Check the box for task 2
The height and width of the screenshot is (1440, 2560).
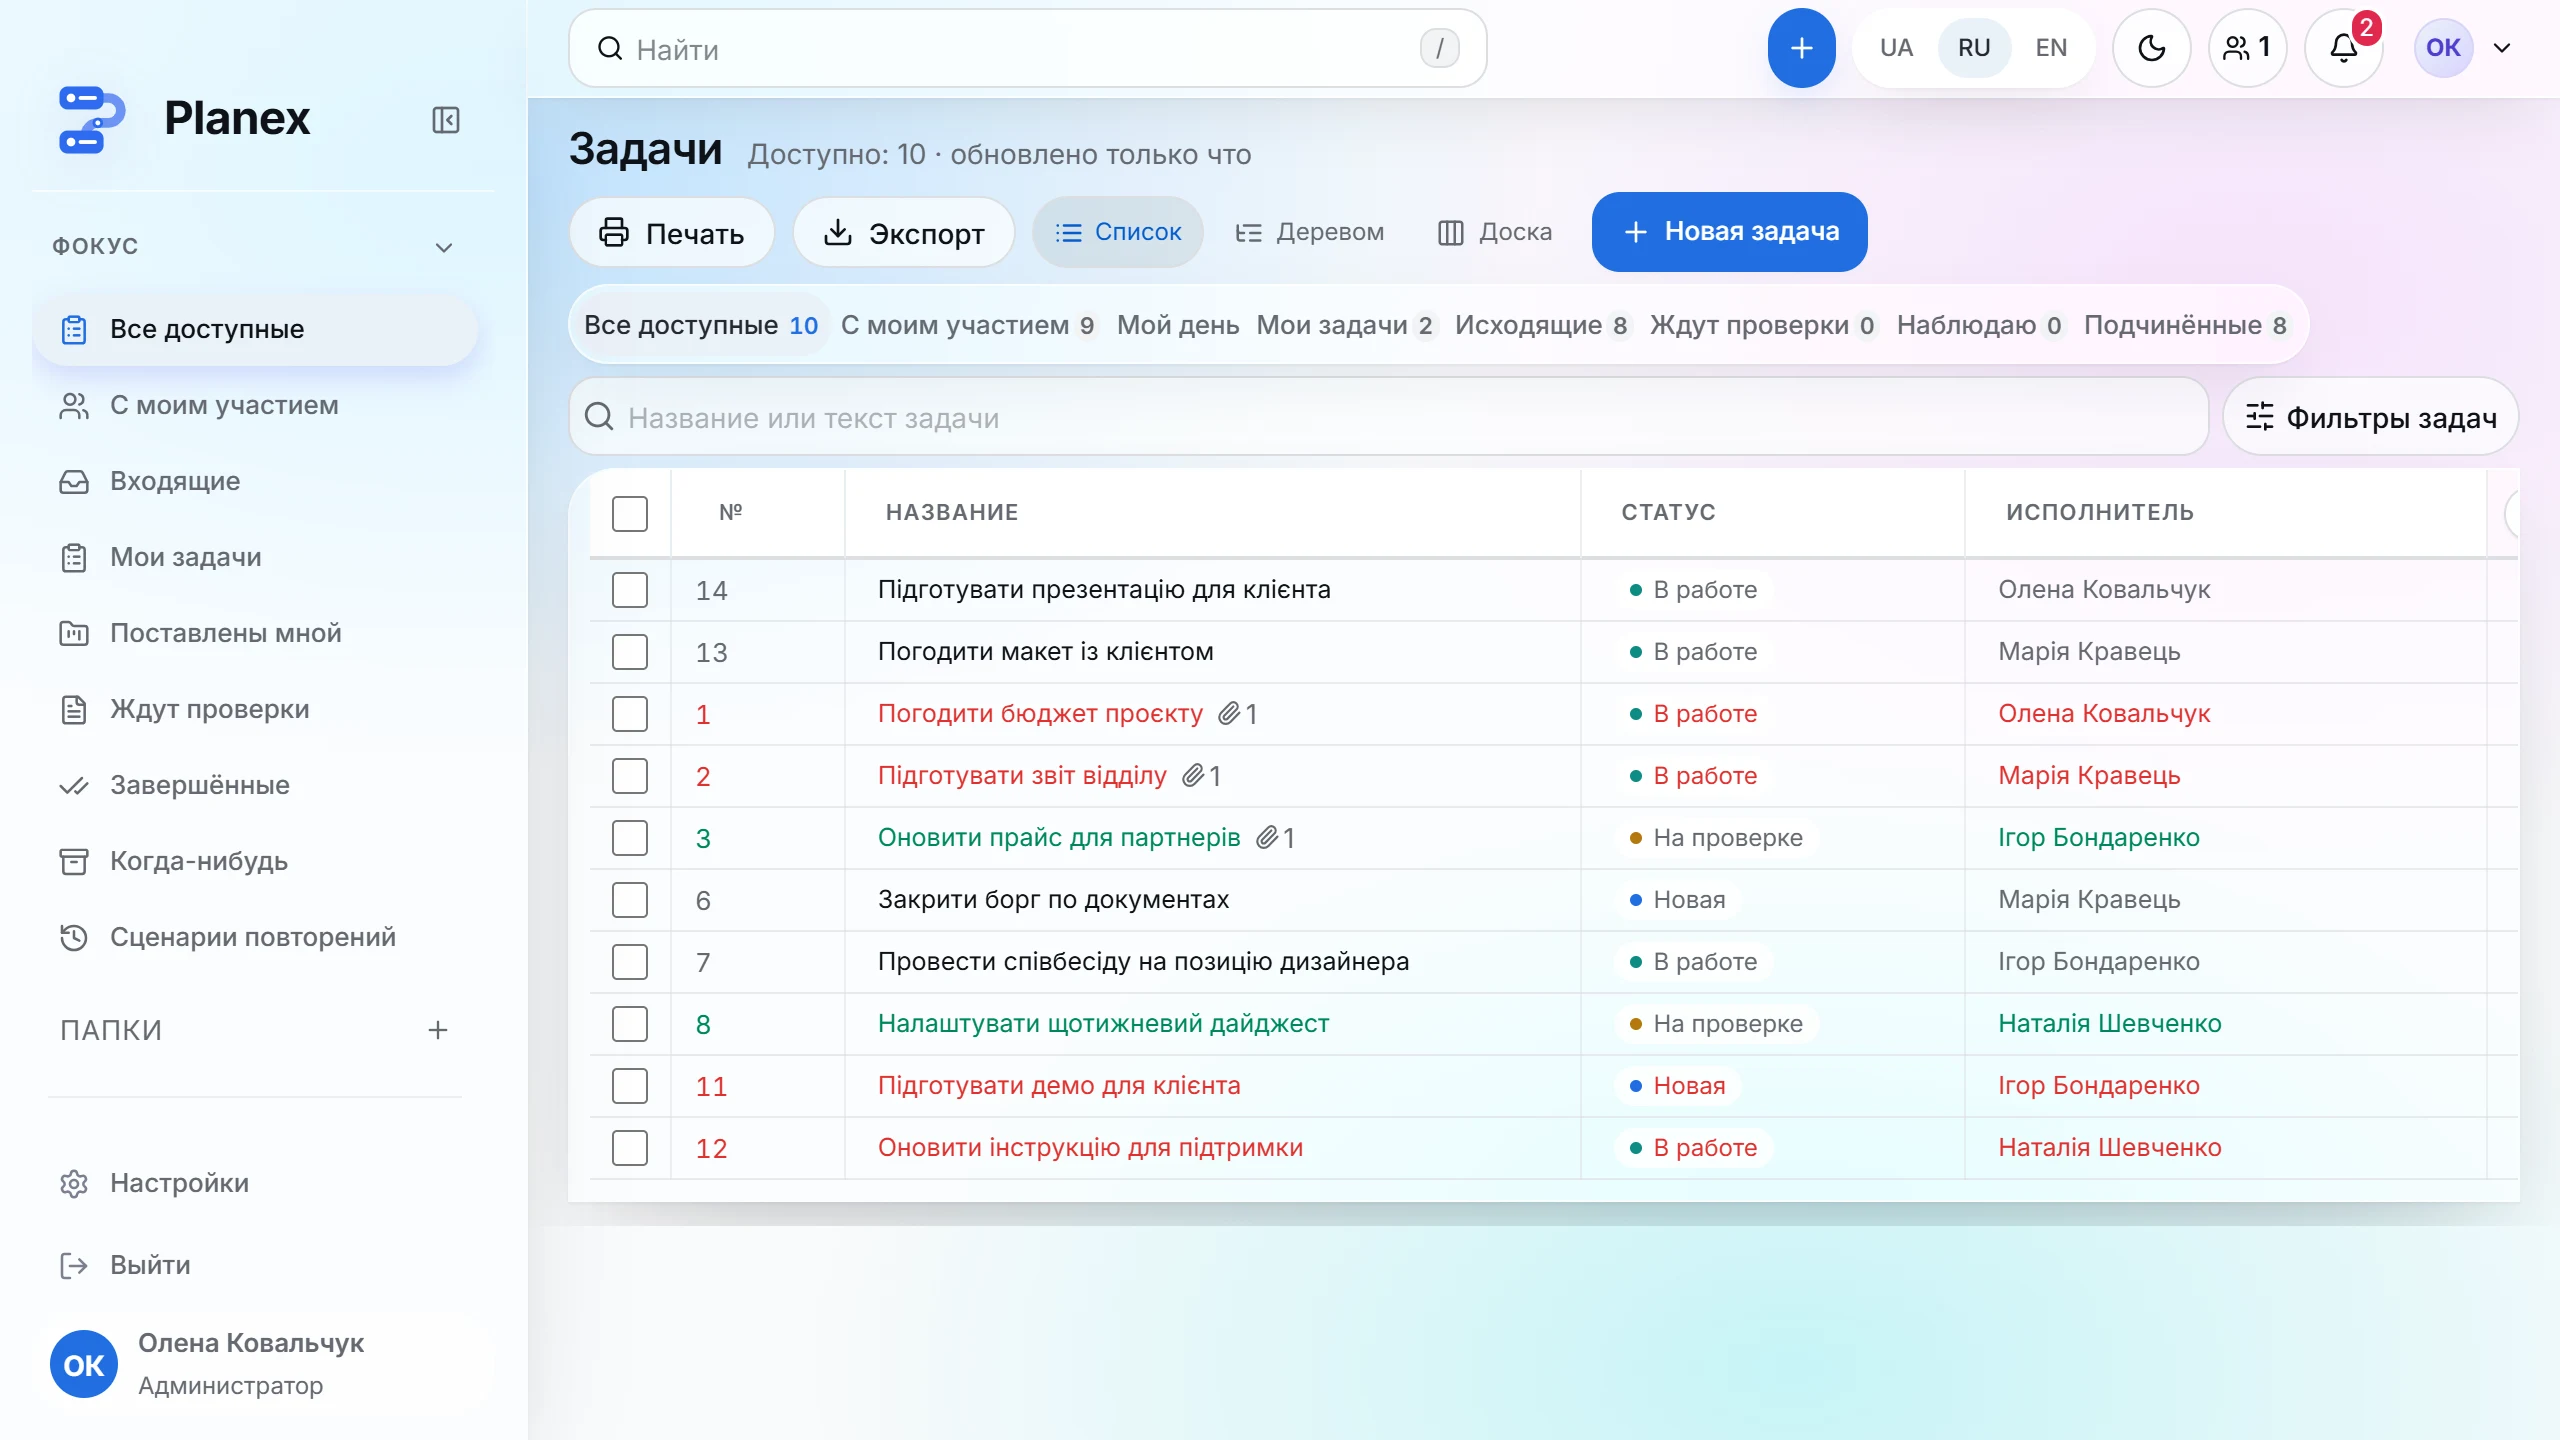point(630,776)
